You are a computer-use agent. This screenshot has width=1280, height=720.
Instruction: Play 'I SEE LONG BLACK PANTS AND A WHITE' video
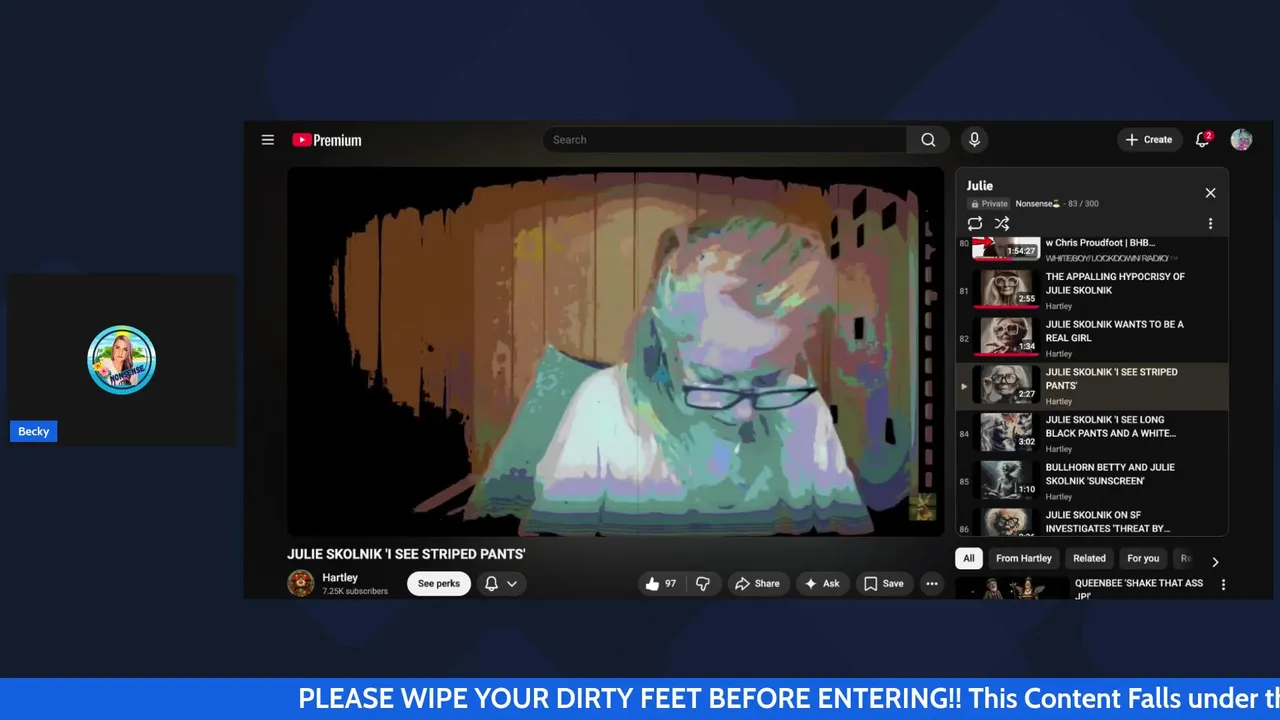tap(1092, 433)
